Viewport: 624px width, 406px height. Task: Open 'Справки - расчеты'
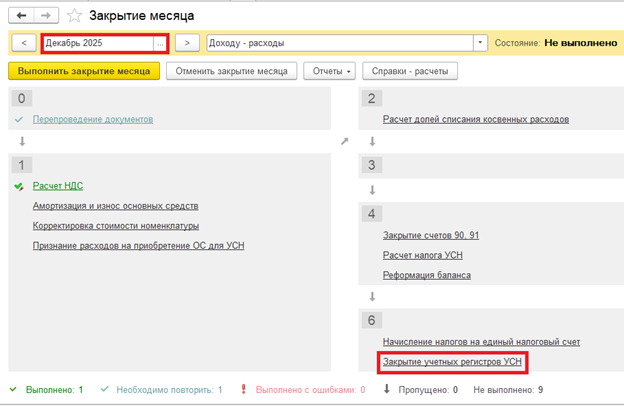pos(410,71)
